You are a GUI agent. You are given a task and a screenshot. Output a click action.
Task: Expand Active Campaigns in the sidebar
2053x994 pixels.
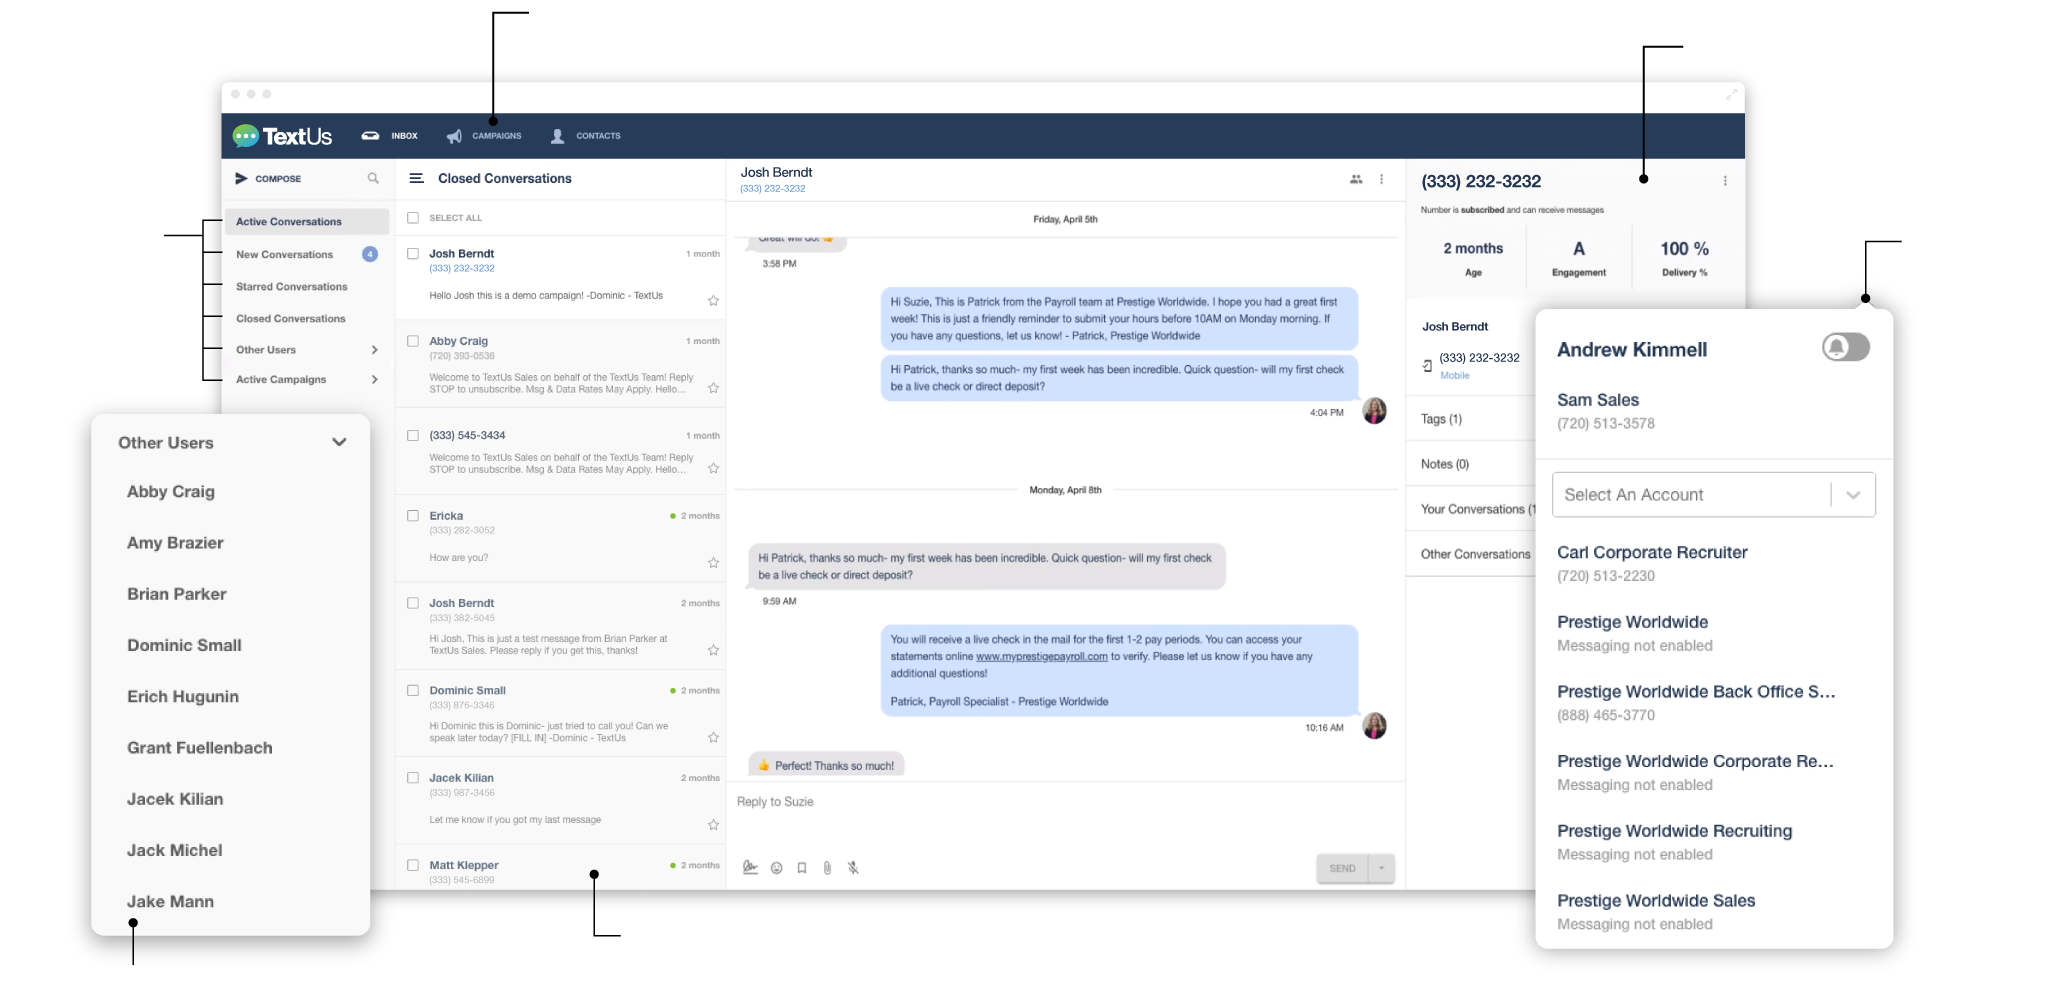(306, 380)
